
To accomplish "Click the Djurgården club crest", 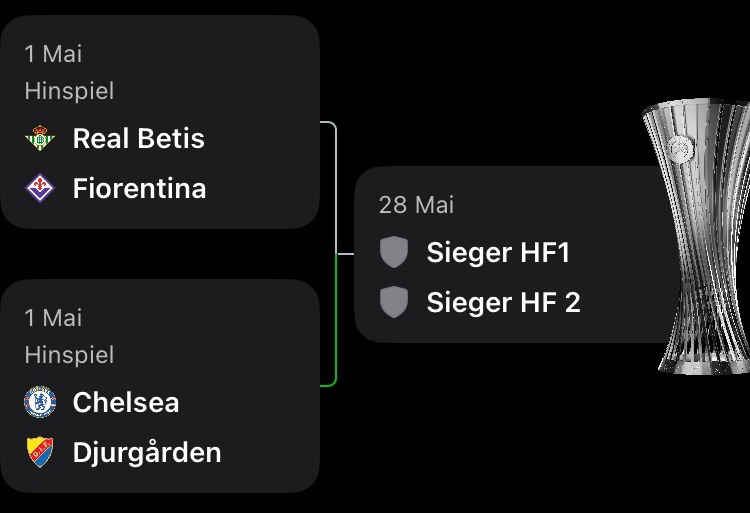I will click(x=40, y=452).
